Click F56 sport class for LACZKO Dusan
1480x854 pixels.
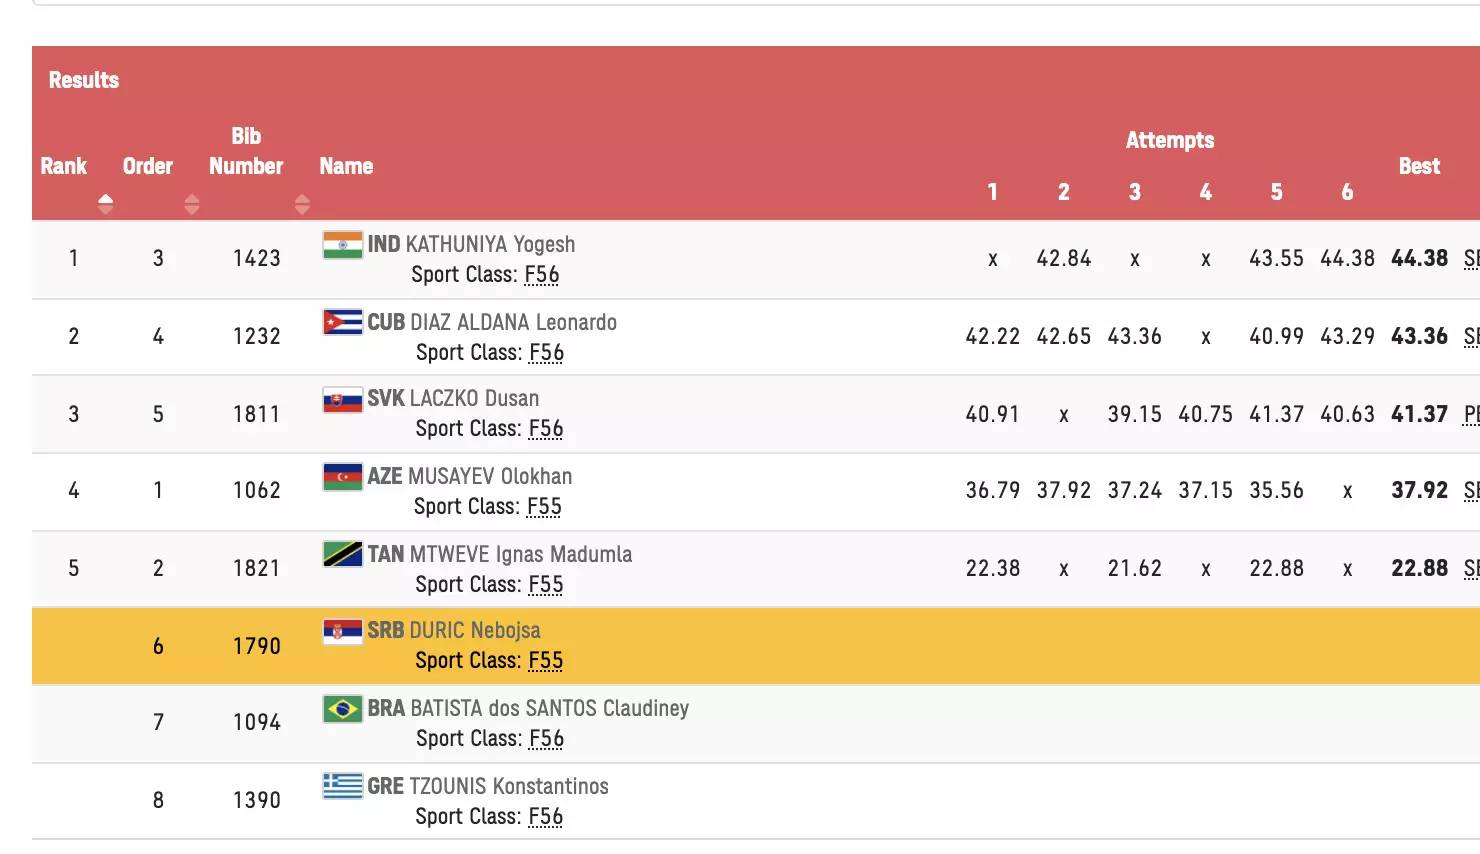click(546, 429)
